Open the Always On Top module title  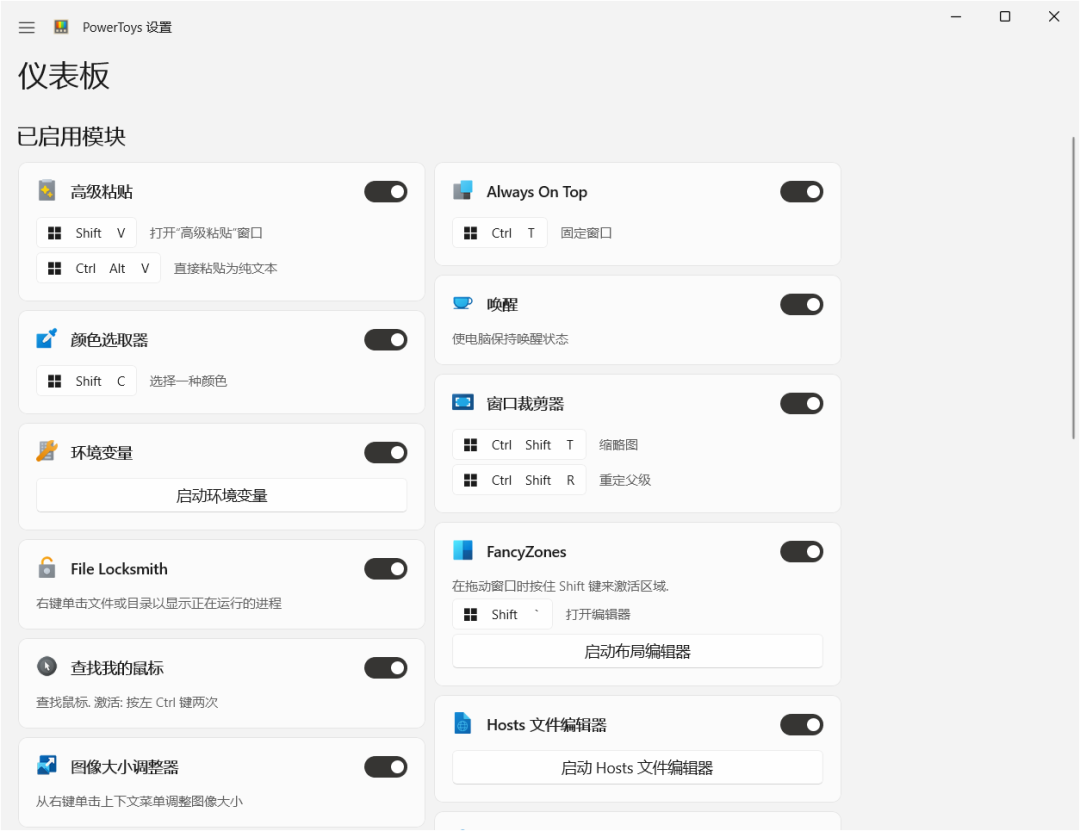pos(537,192)
